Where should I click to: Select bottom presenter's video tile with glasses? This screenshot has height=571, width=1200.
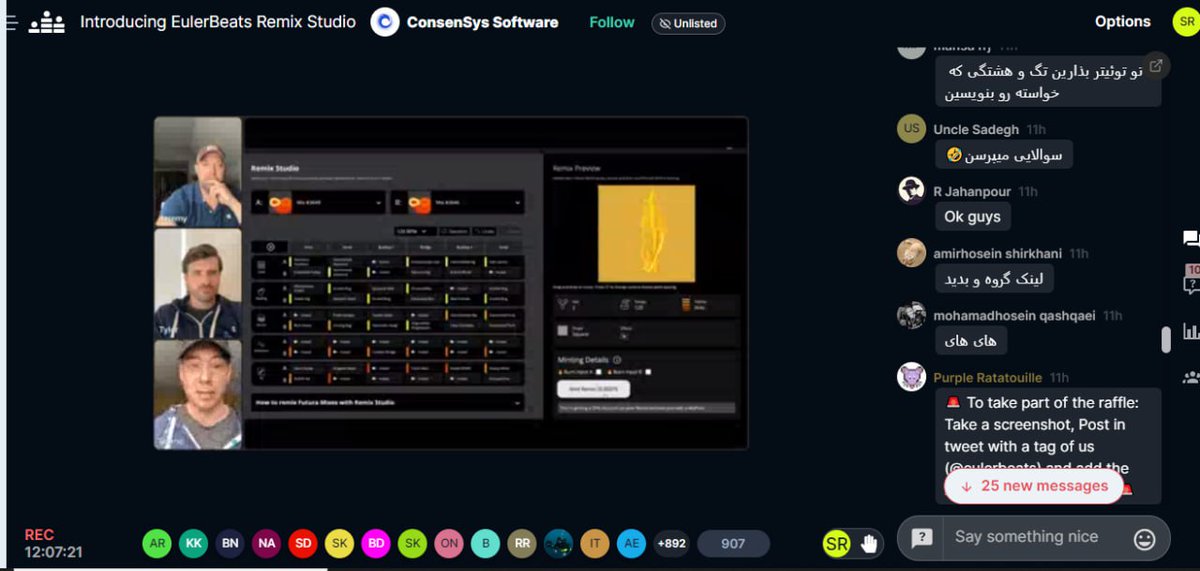pyautogui.click(x=198, y=394)
